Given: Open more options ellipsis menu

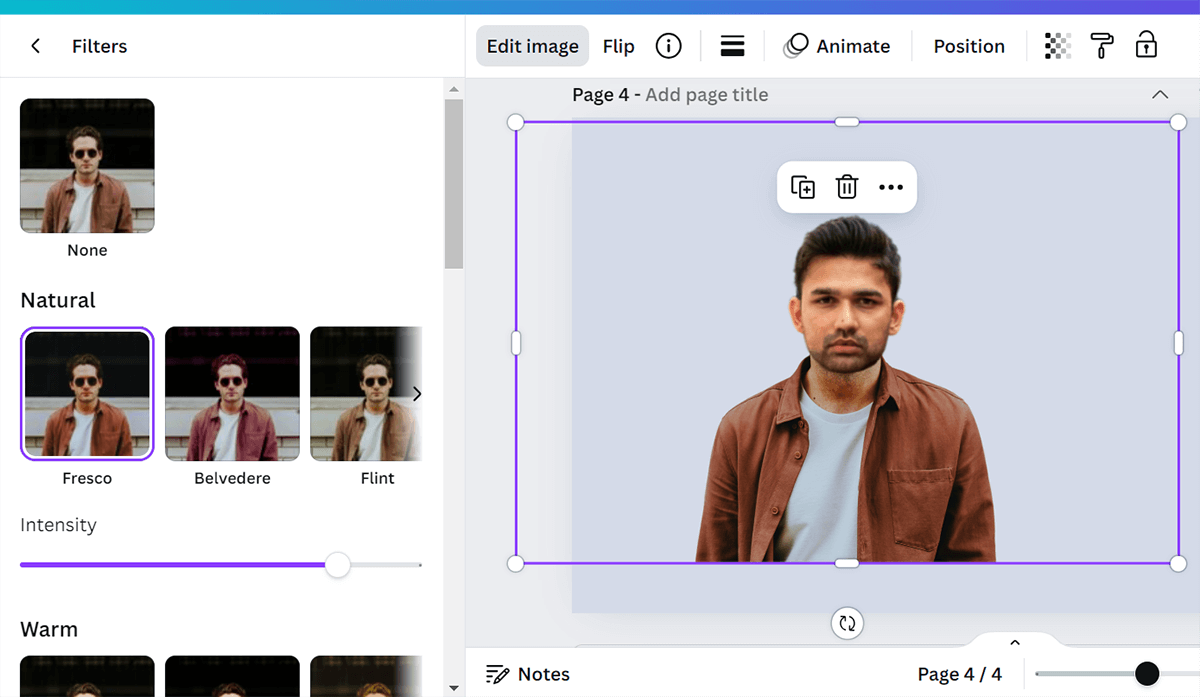Looking at the screenshot, I should pyautogui.click(x=890, y=187).
